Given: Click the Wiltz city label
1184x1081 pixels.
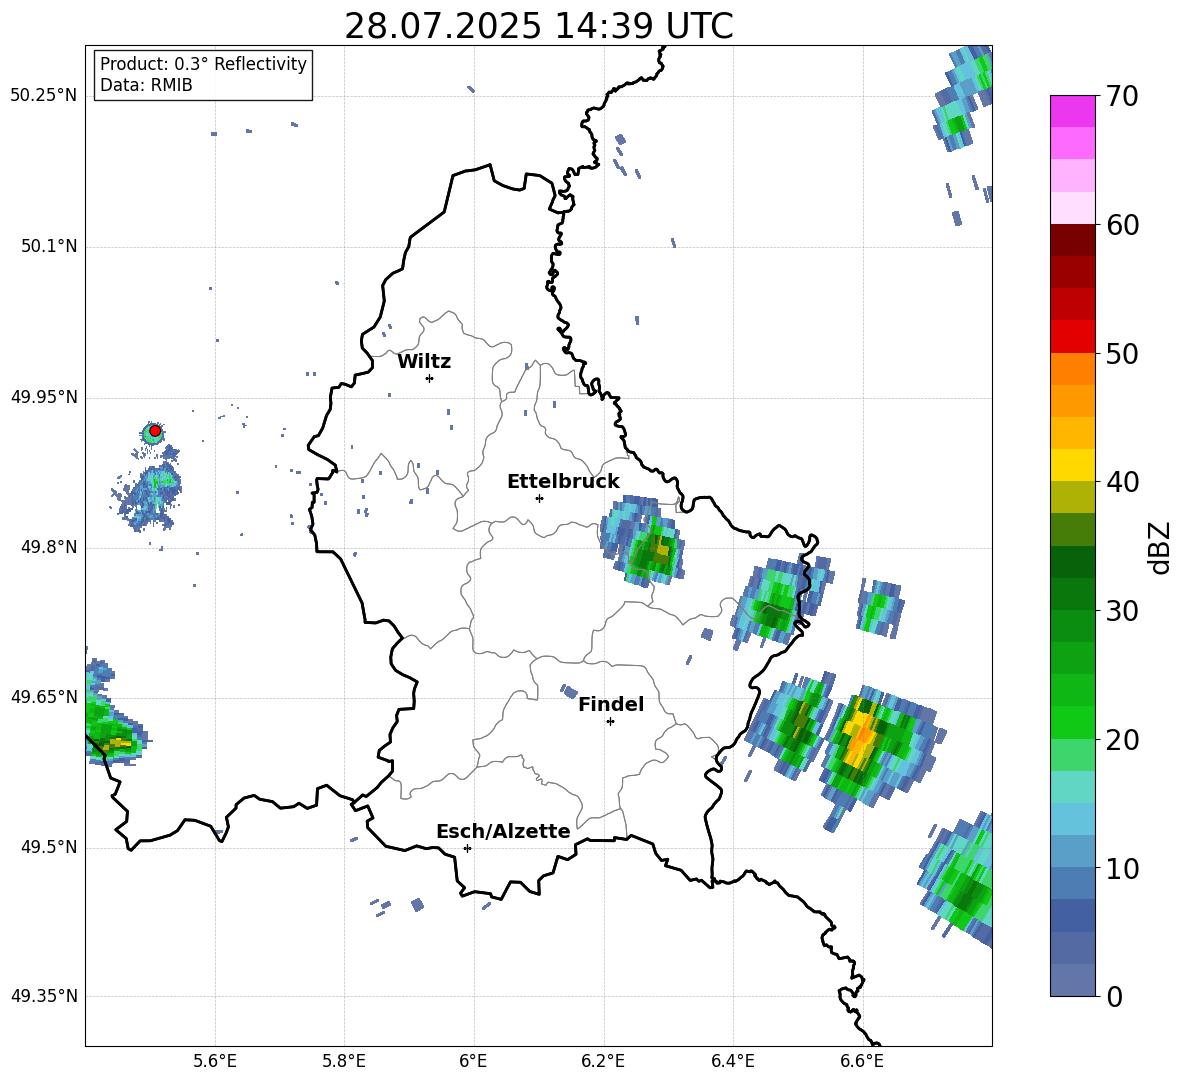Looking at the screenshot, I should [x=424, y=362].
